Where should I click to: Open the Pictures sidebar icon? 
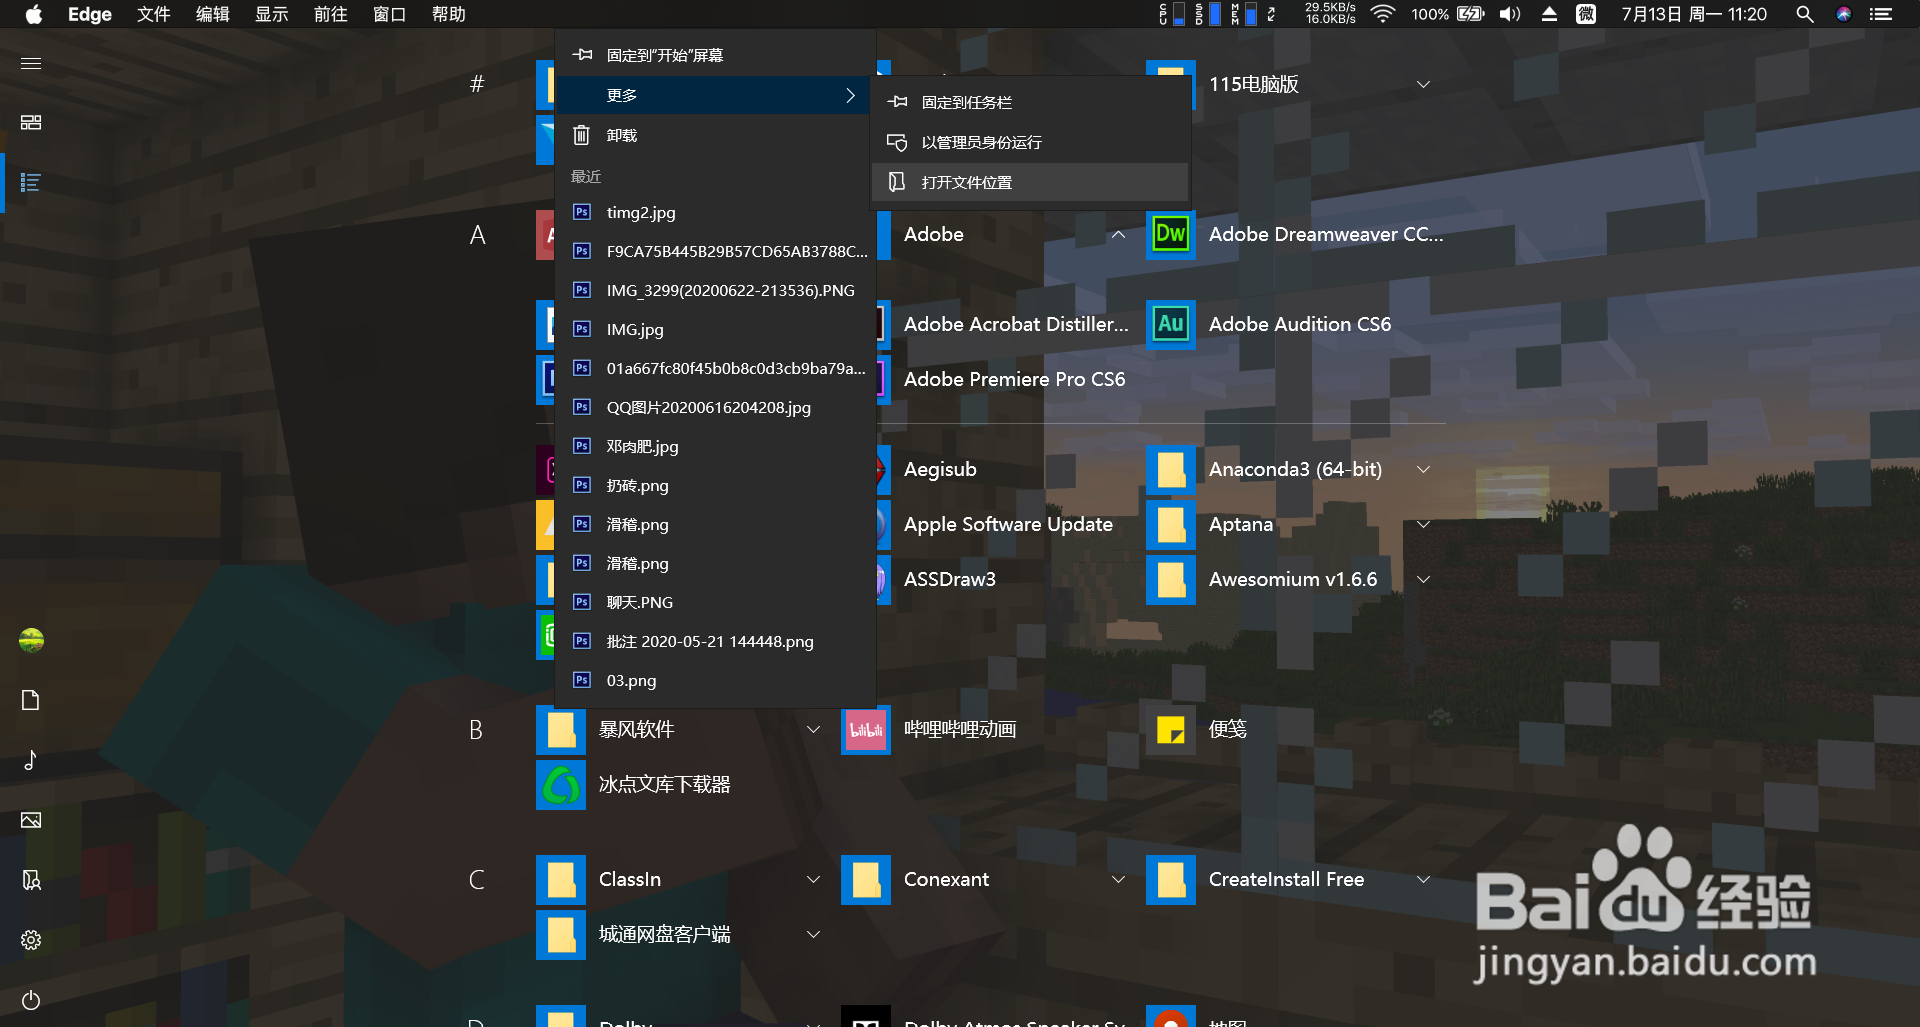coord(31,820)
